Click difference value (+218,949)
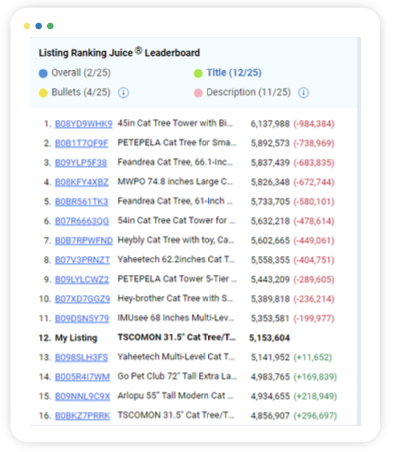Screen dimensions: 393x452 tap(315, 396)
